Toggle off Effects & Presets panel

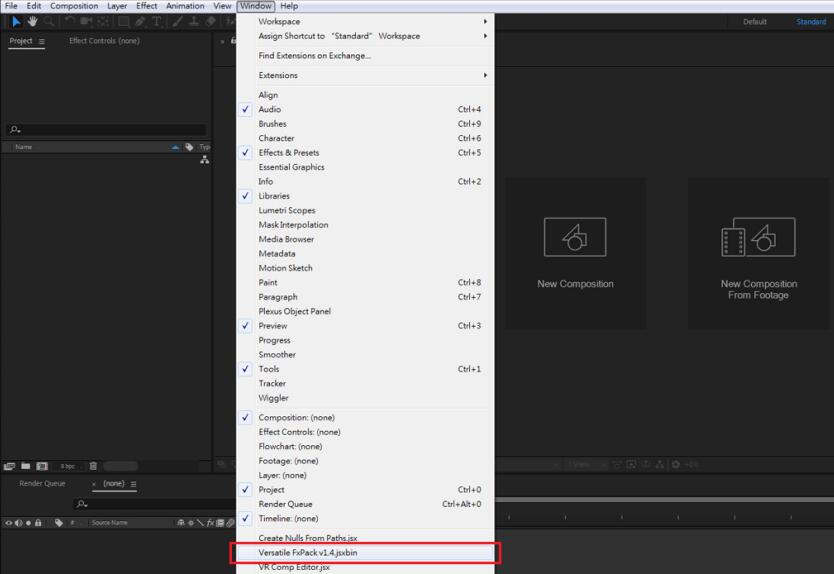click(x=288, y=153)
